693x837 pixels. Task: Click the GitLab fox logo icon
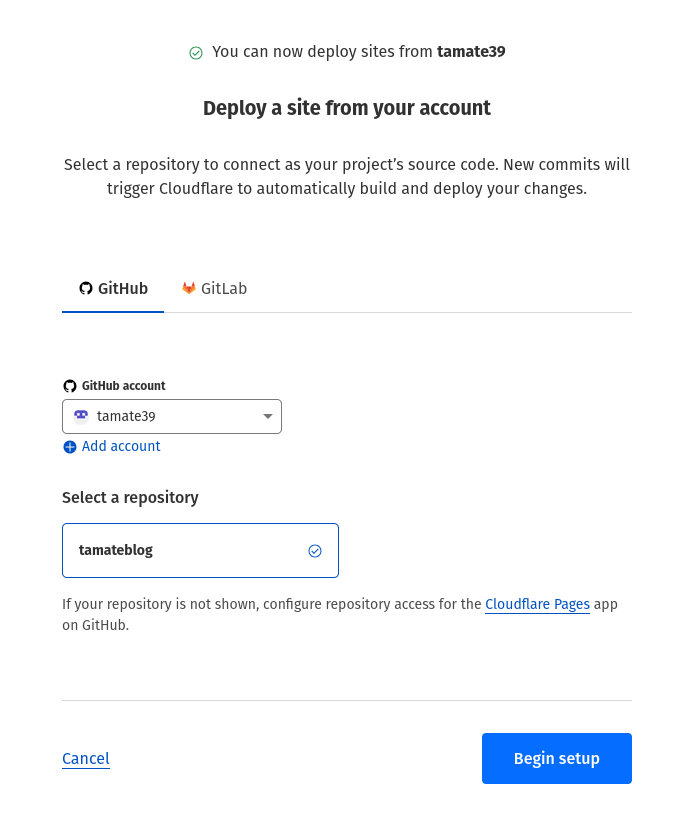click(x=189, y=289)
